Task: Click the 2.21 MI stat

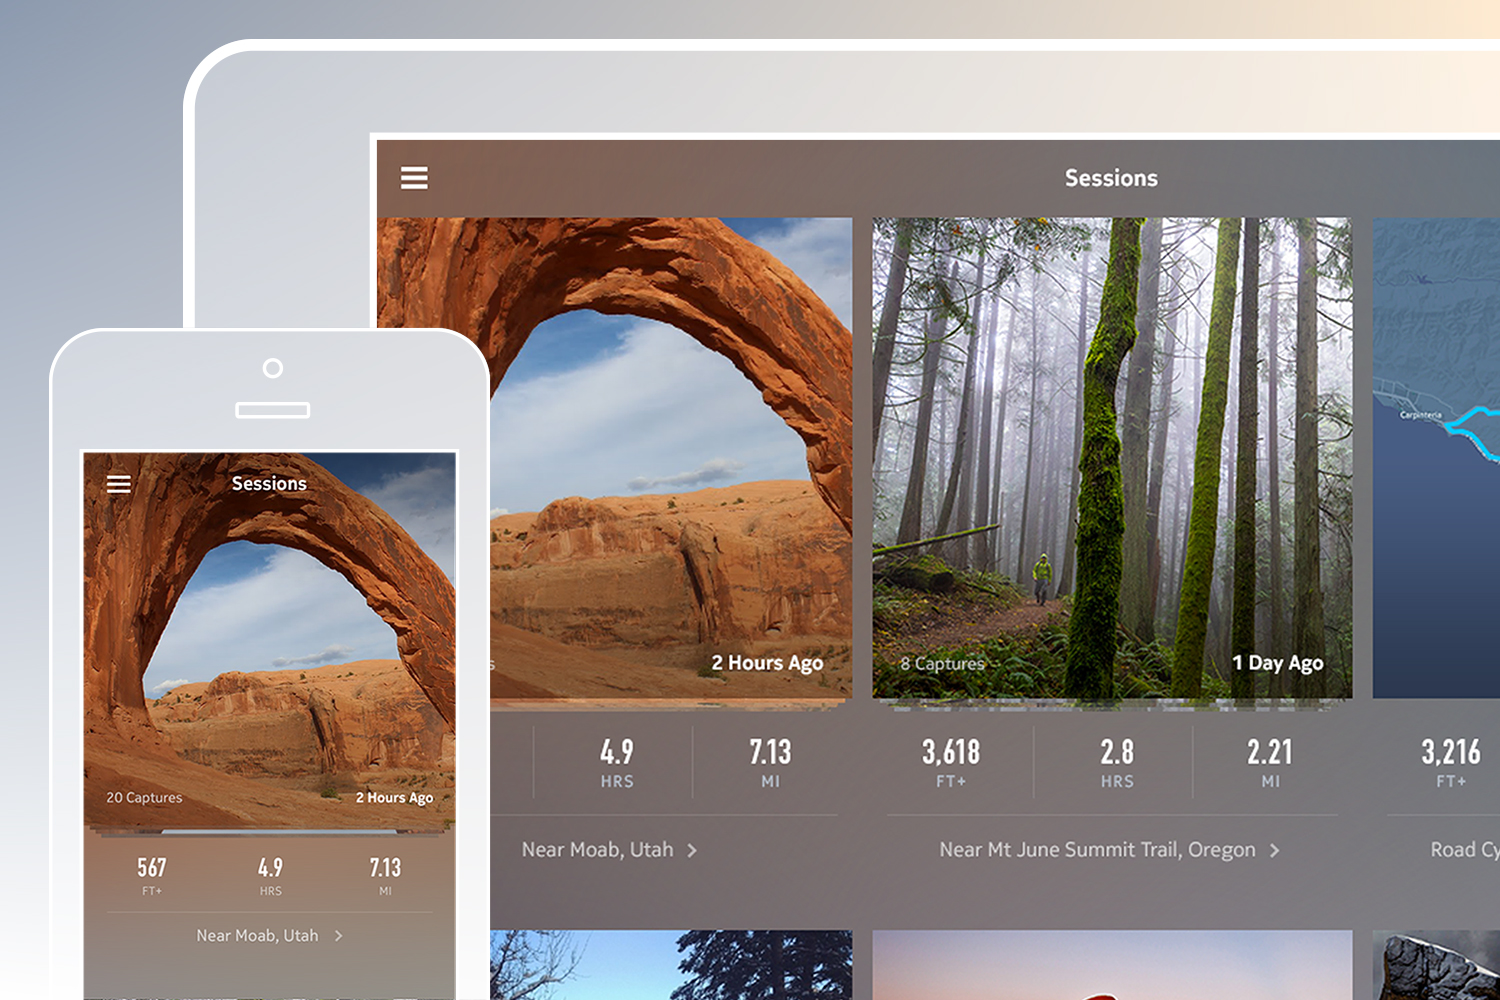Action: 1270,762
